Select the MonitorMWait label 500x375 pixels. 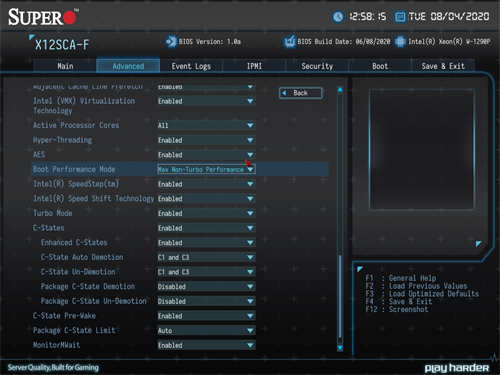tap(56, 345)
